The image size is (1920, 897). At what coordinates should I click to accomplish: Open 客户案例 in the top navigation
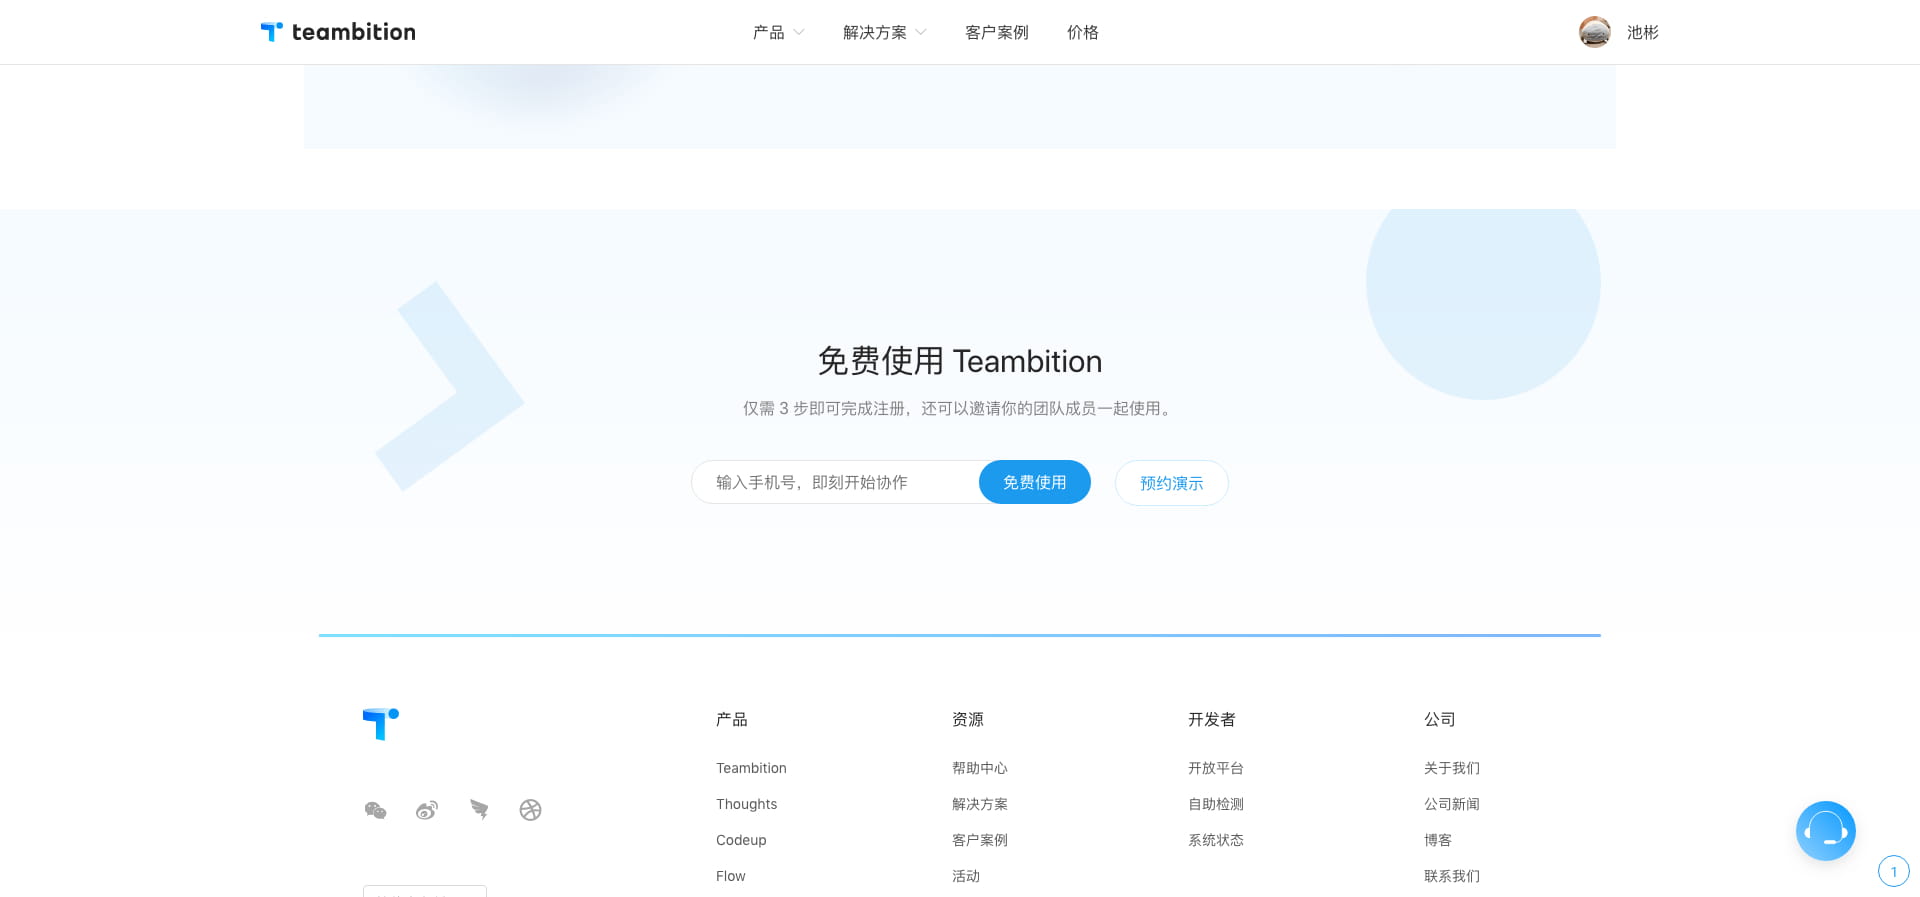(996, 32)
